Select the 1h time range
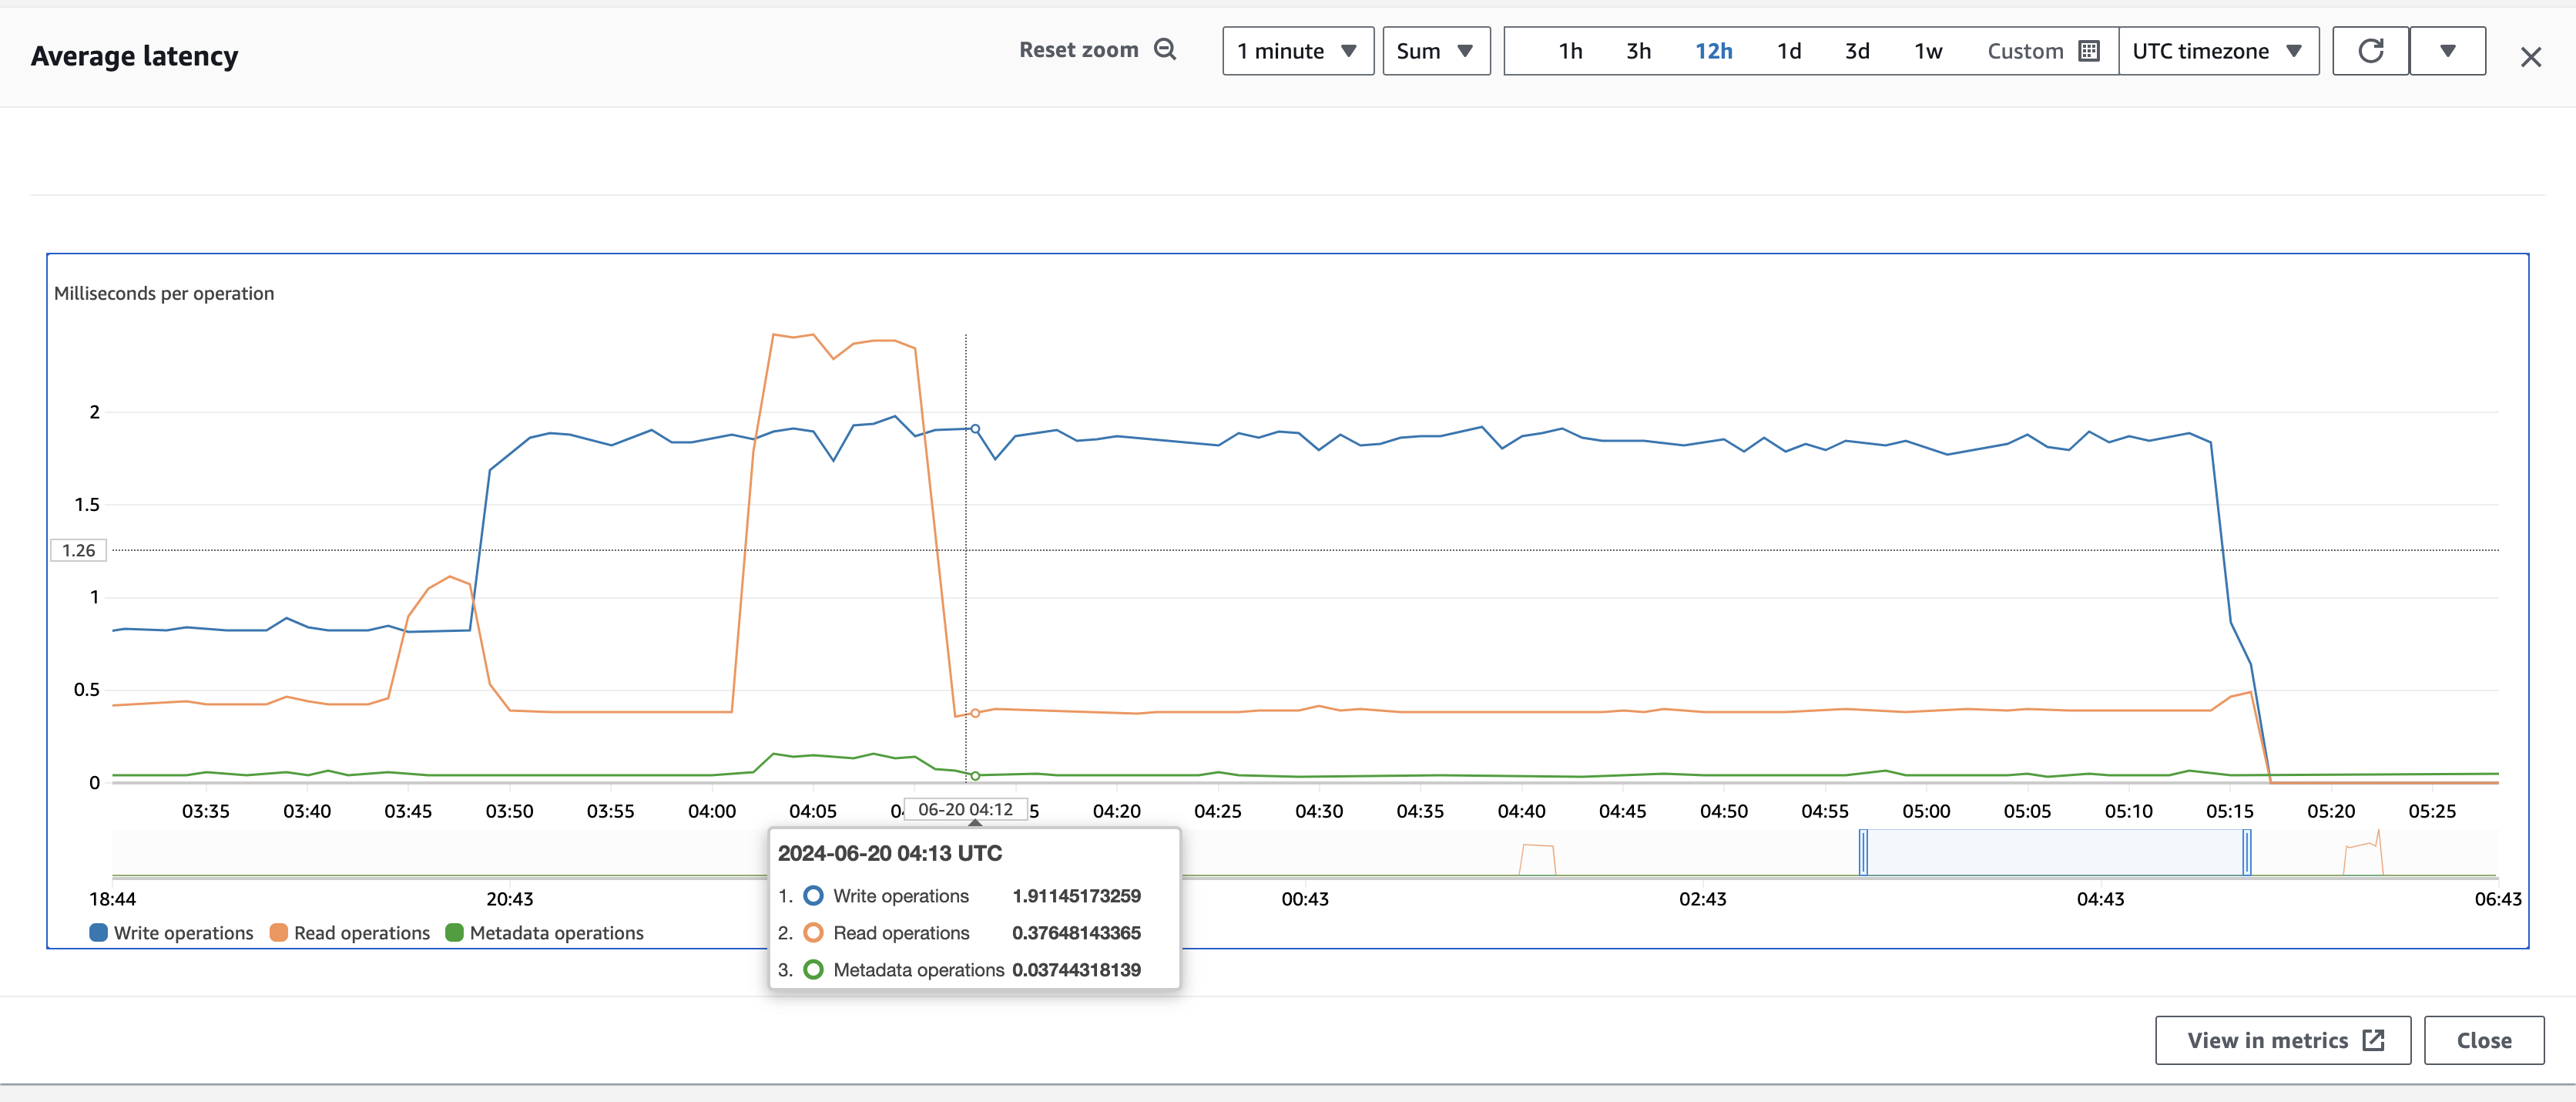Screen dimensions: 2576x1102 click(1570, 51)
